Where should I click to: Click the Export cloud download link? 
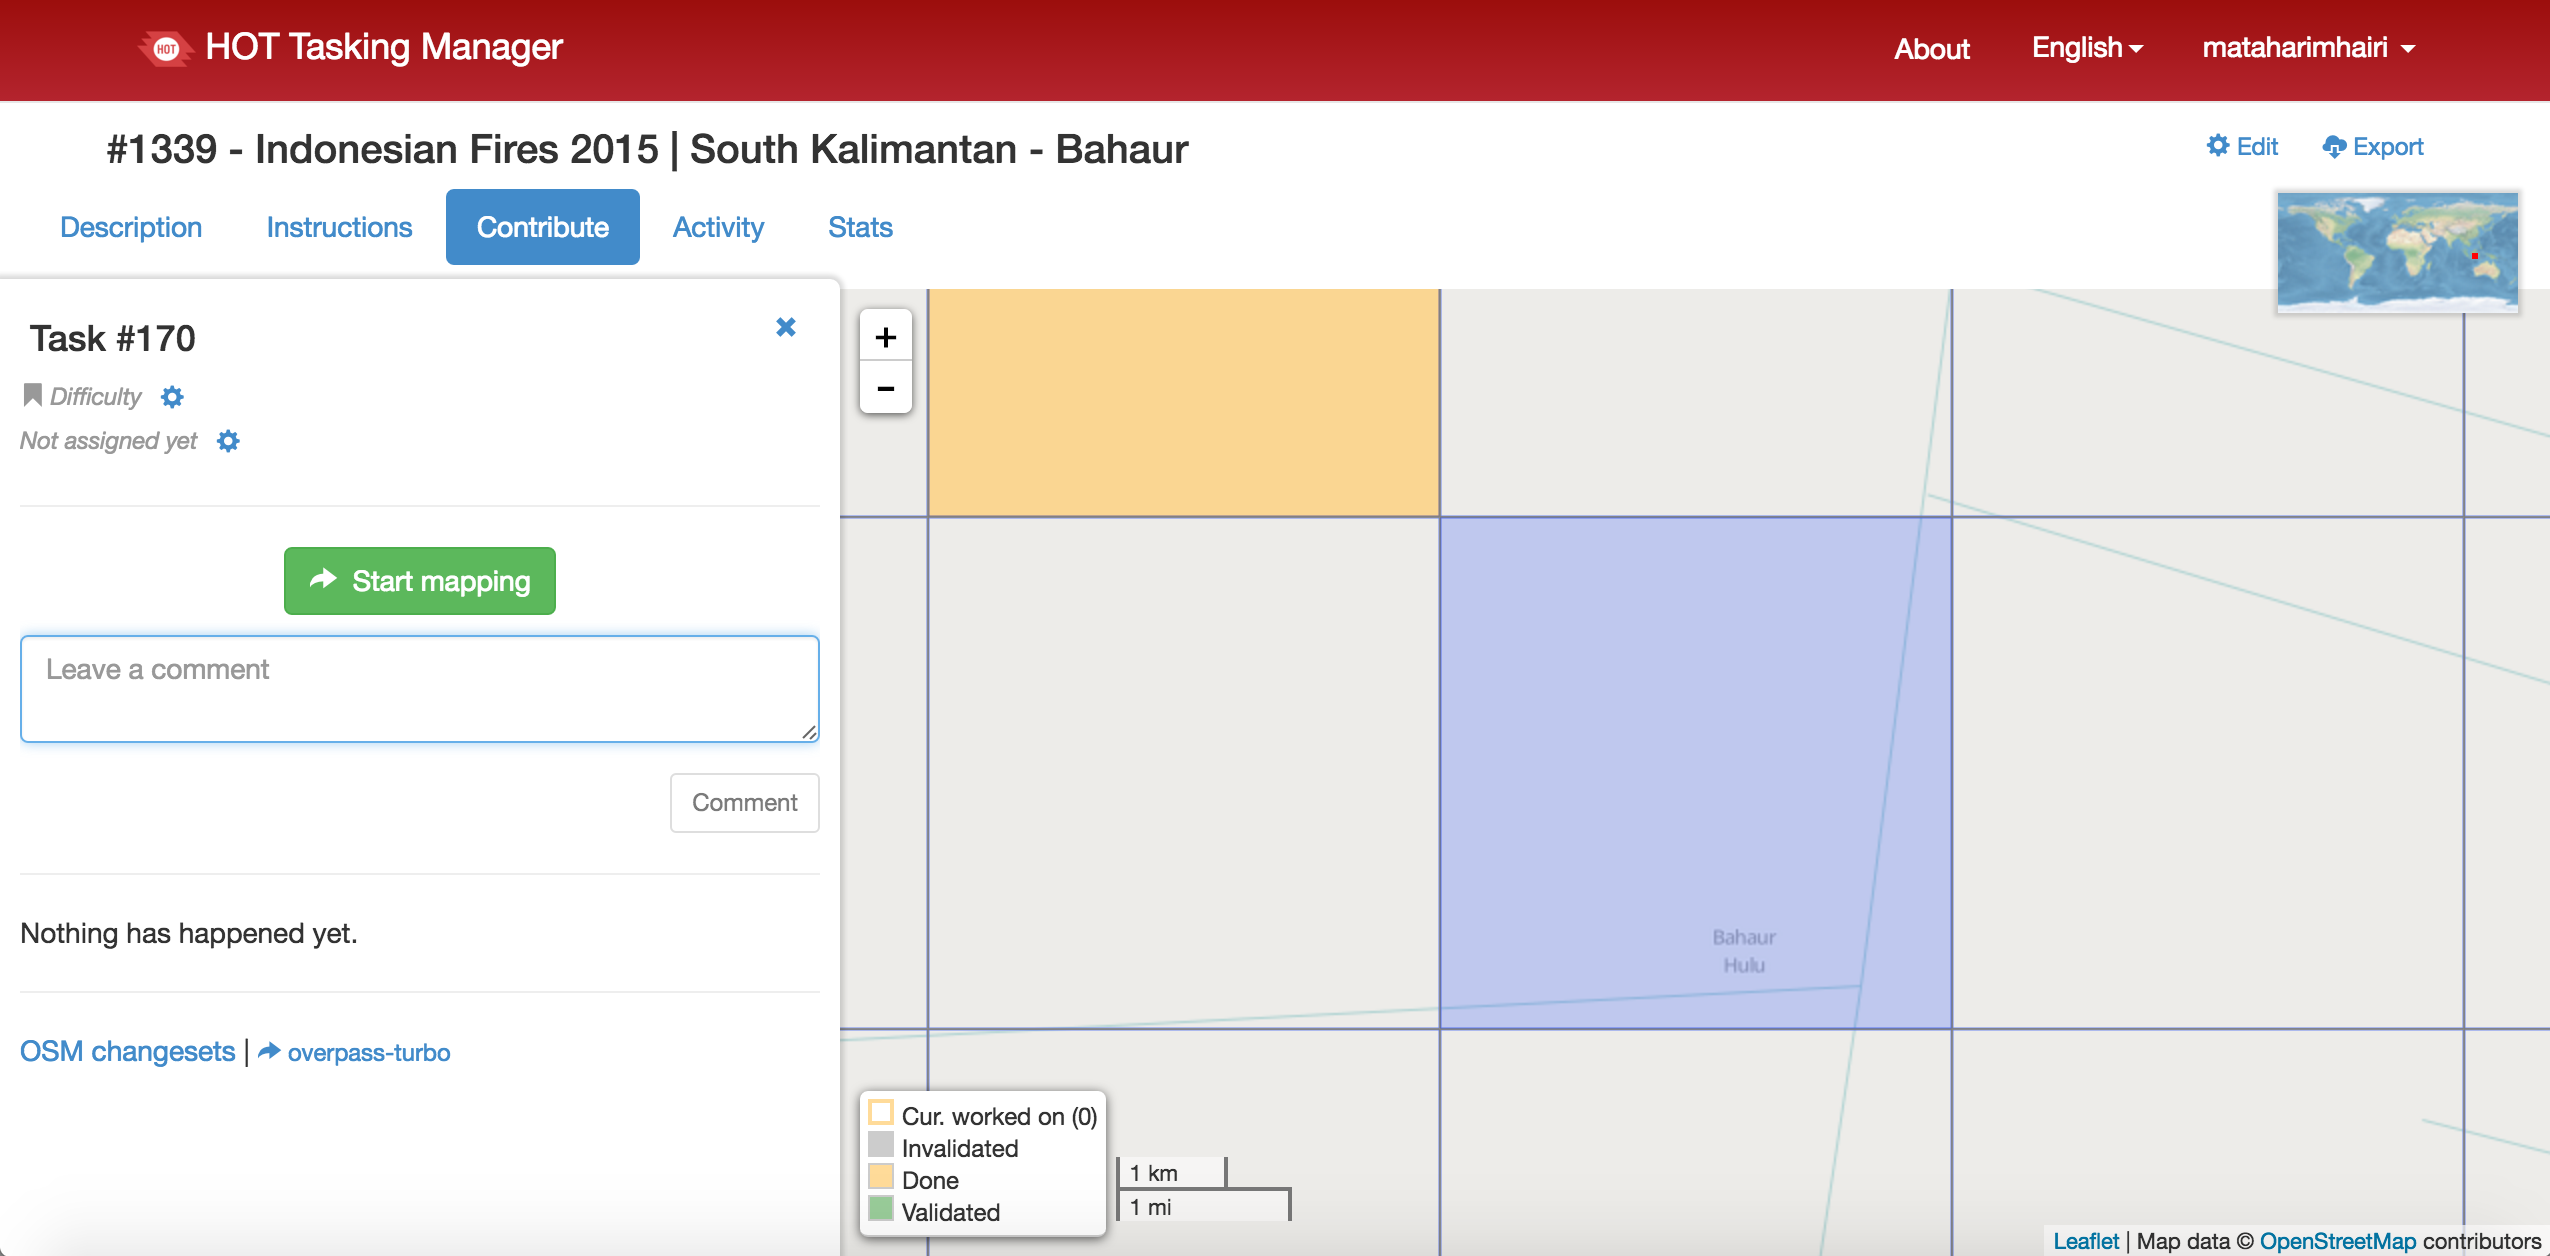2372,146
